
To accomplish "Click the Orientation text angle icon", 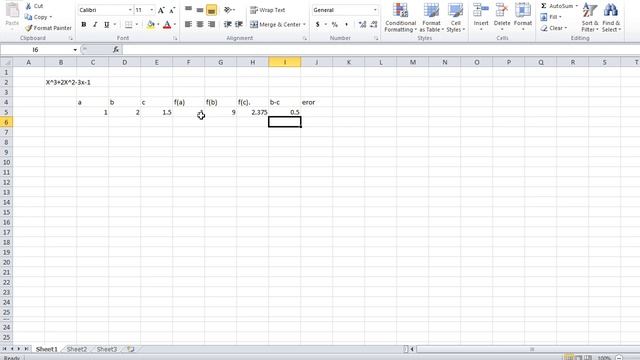I will point(229,10).
